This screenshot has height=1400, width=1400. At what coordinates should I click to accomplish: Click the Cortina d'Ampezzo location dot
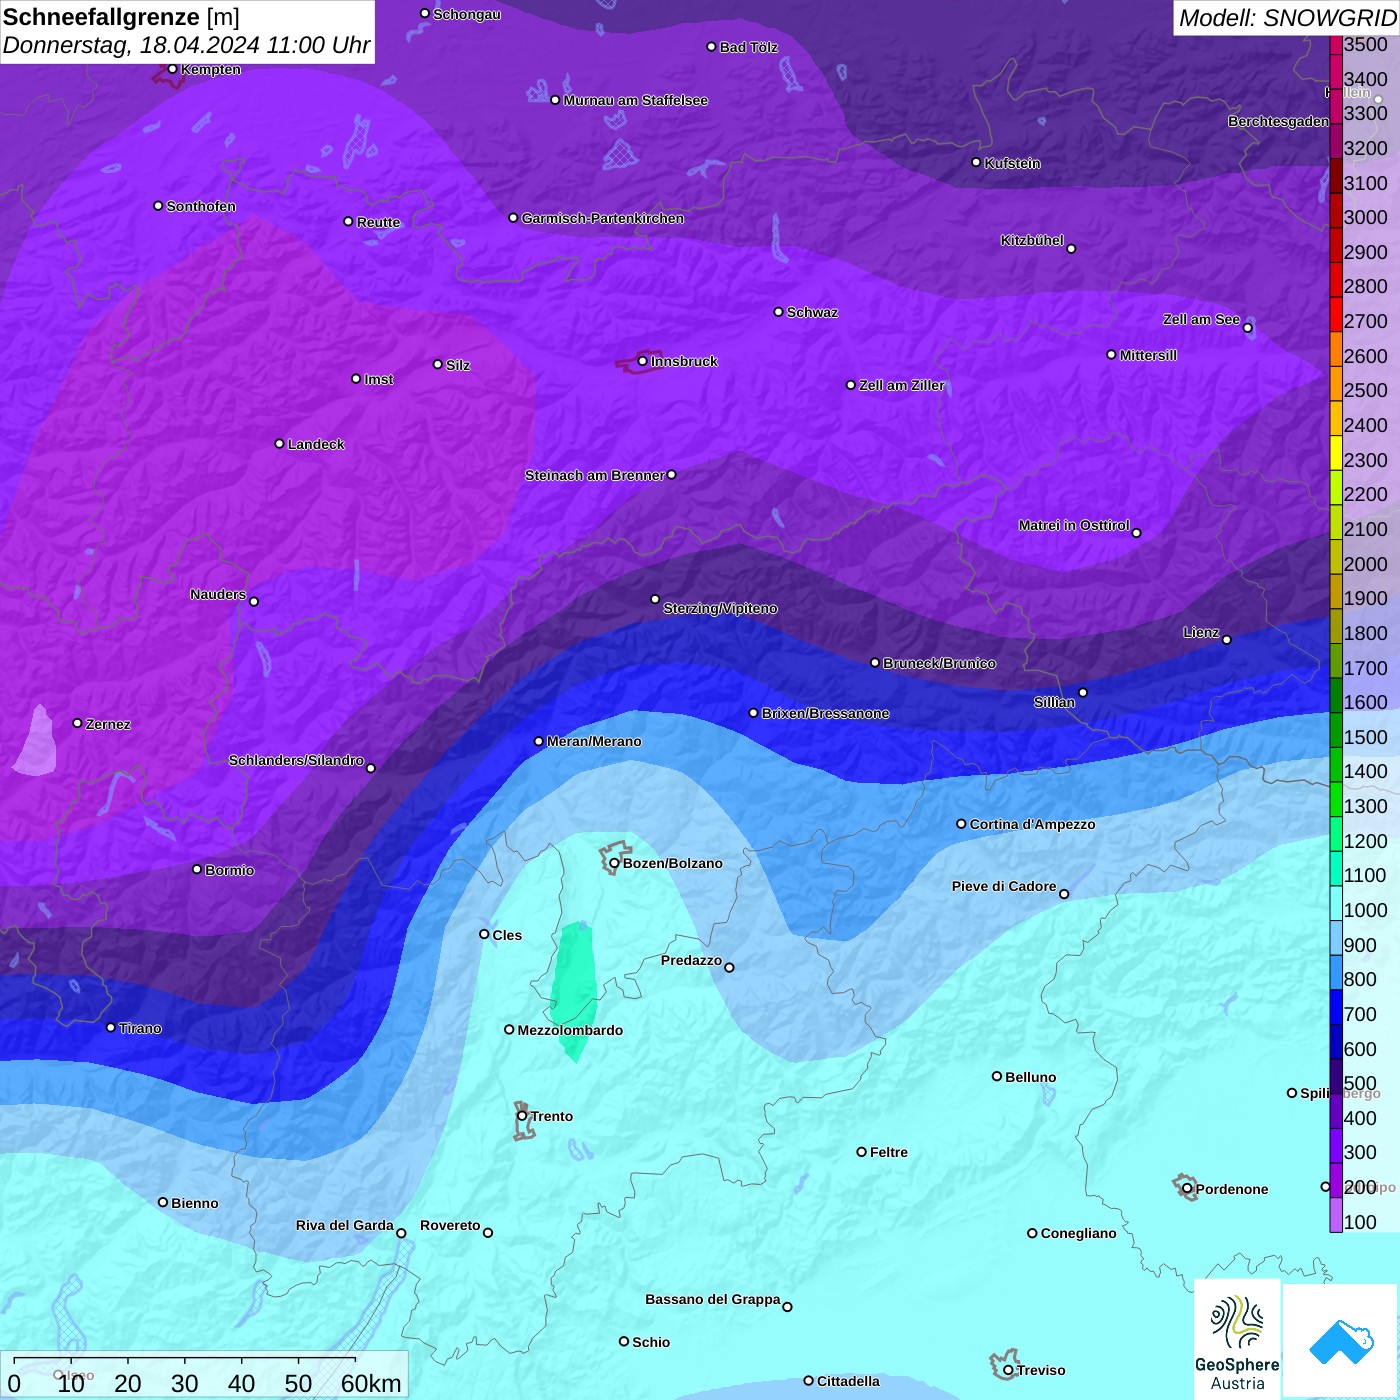961,824
